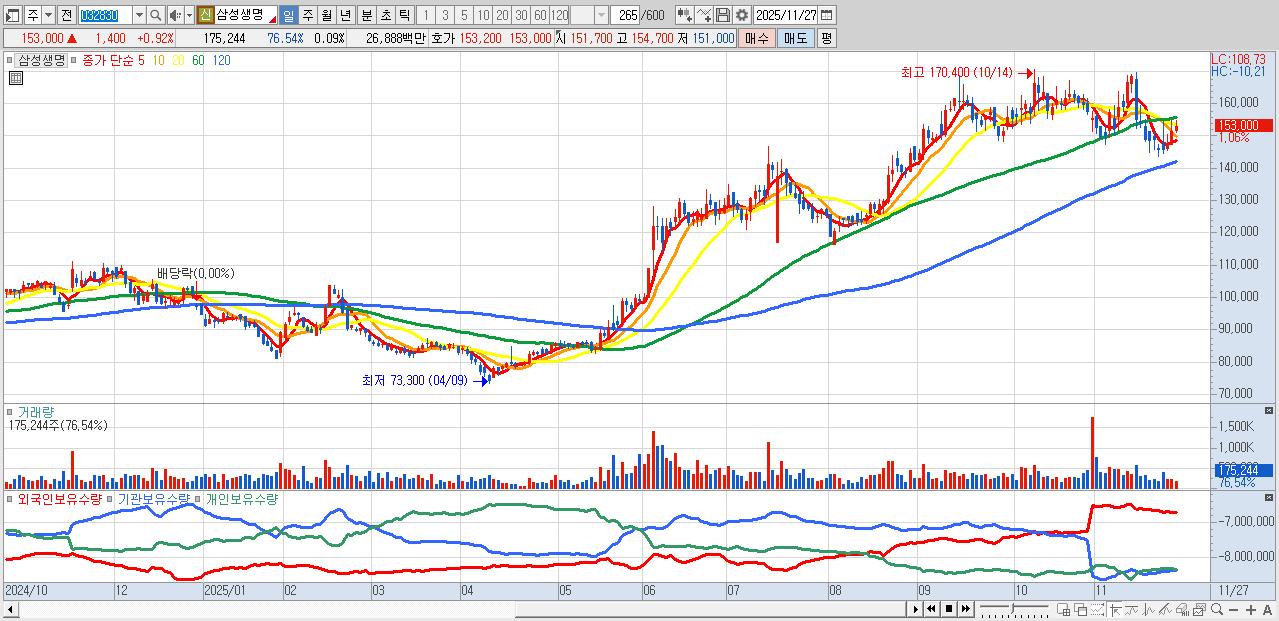Choose the 1 interval button

(x=425, y=15)
